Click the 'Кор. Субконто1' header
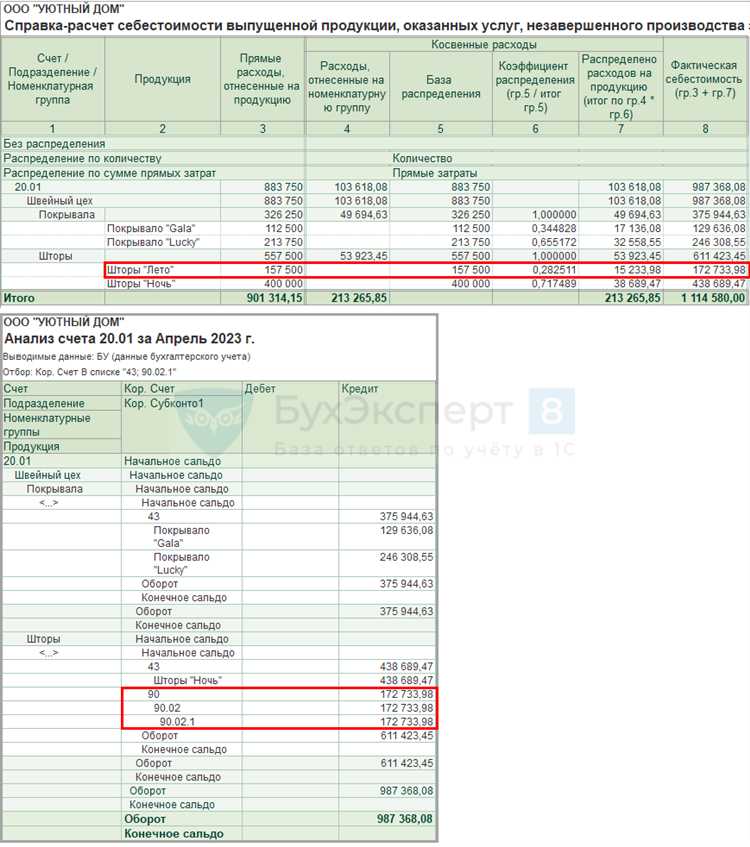The width and height of the screenshot is (750, 847). coord(164,403)
